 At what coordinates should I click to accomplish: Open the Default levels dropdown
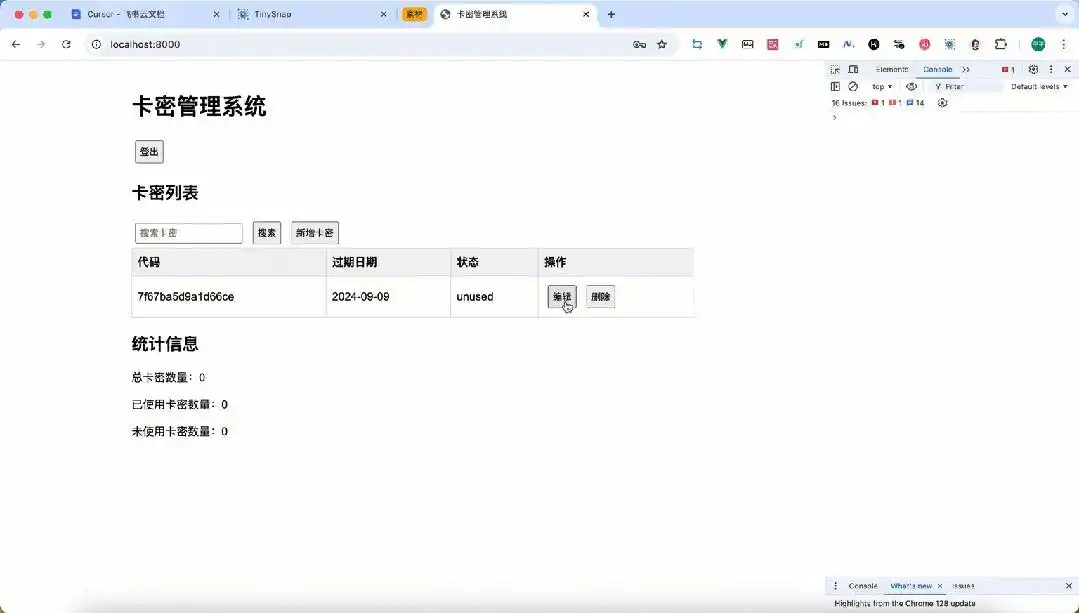click(1038, 87)
